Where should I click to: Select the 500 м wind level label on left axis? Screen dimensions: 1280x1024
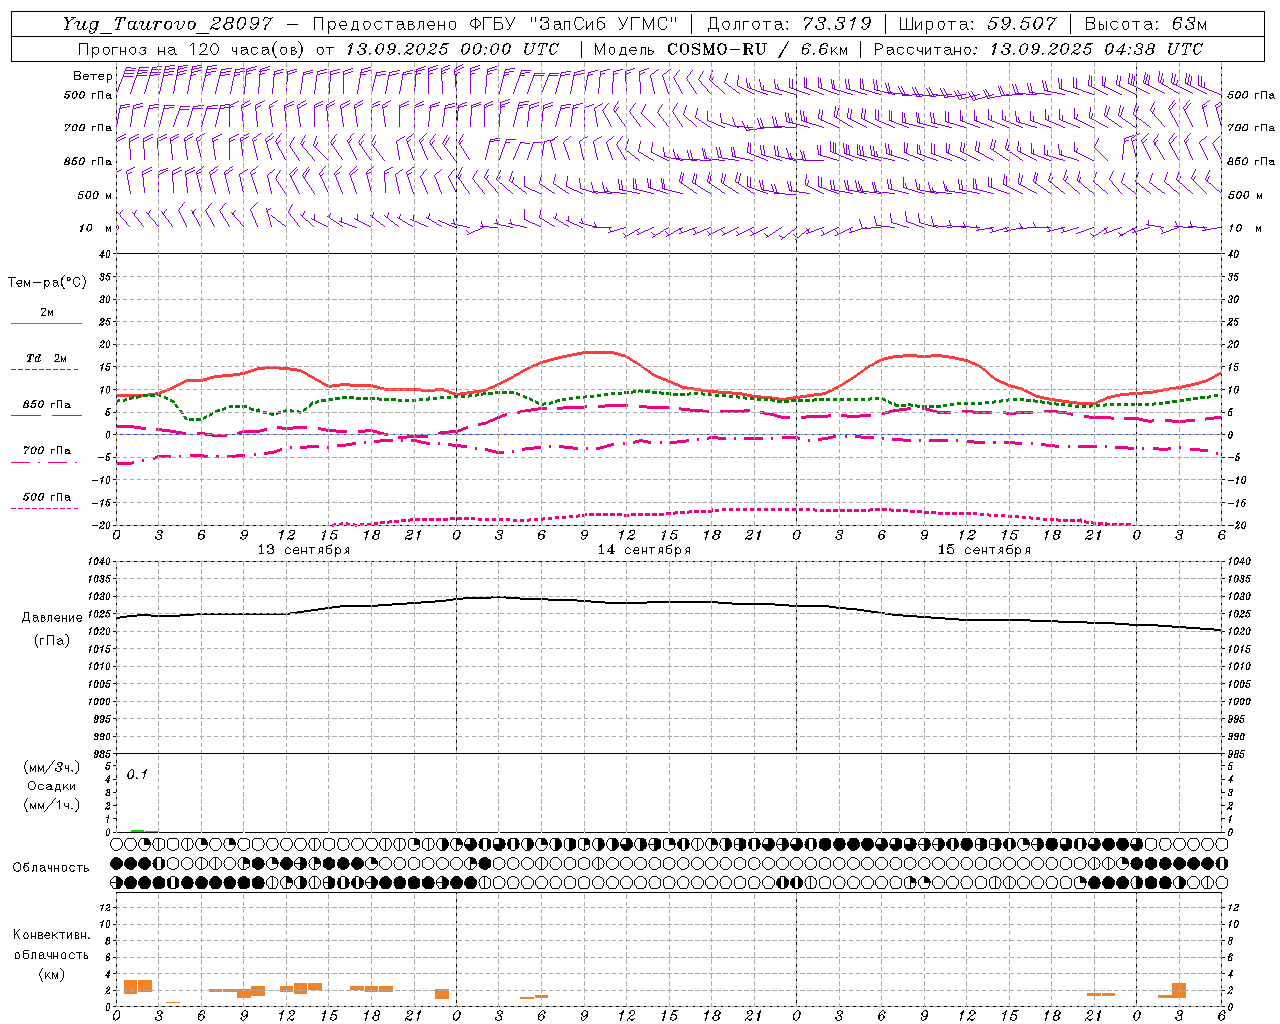coord(95,195)
